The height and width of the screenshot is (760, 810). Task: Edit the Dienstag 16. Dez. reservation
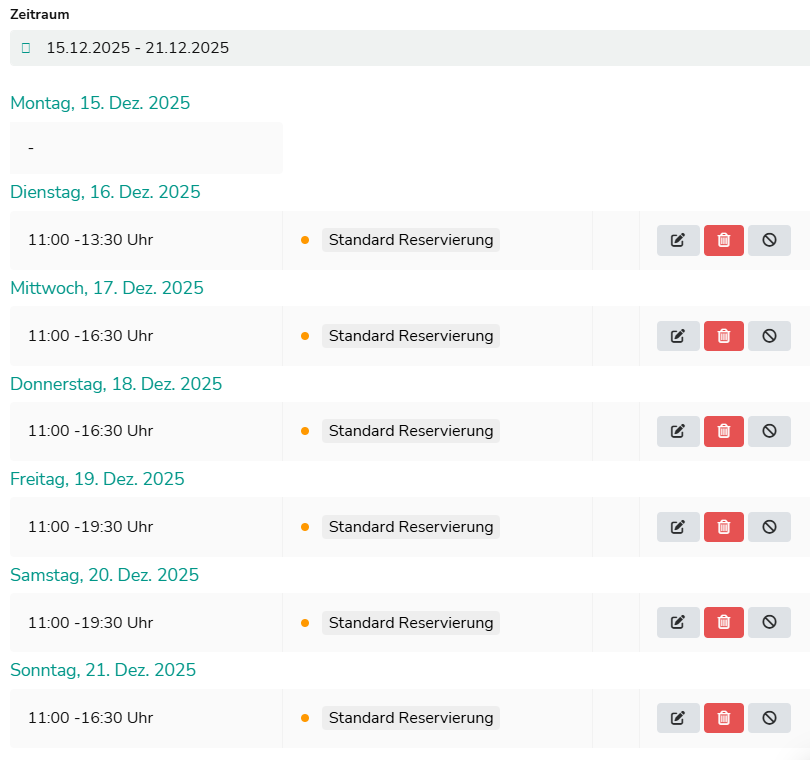[678, 240]
